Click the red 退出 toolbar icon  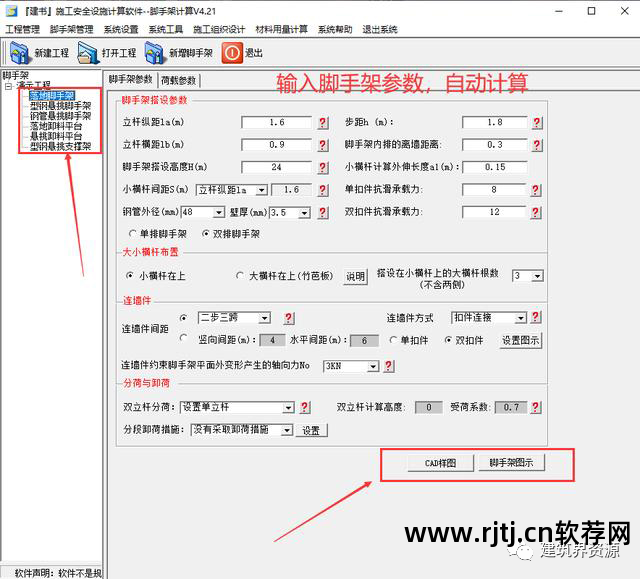click(x=232, y=53)
